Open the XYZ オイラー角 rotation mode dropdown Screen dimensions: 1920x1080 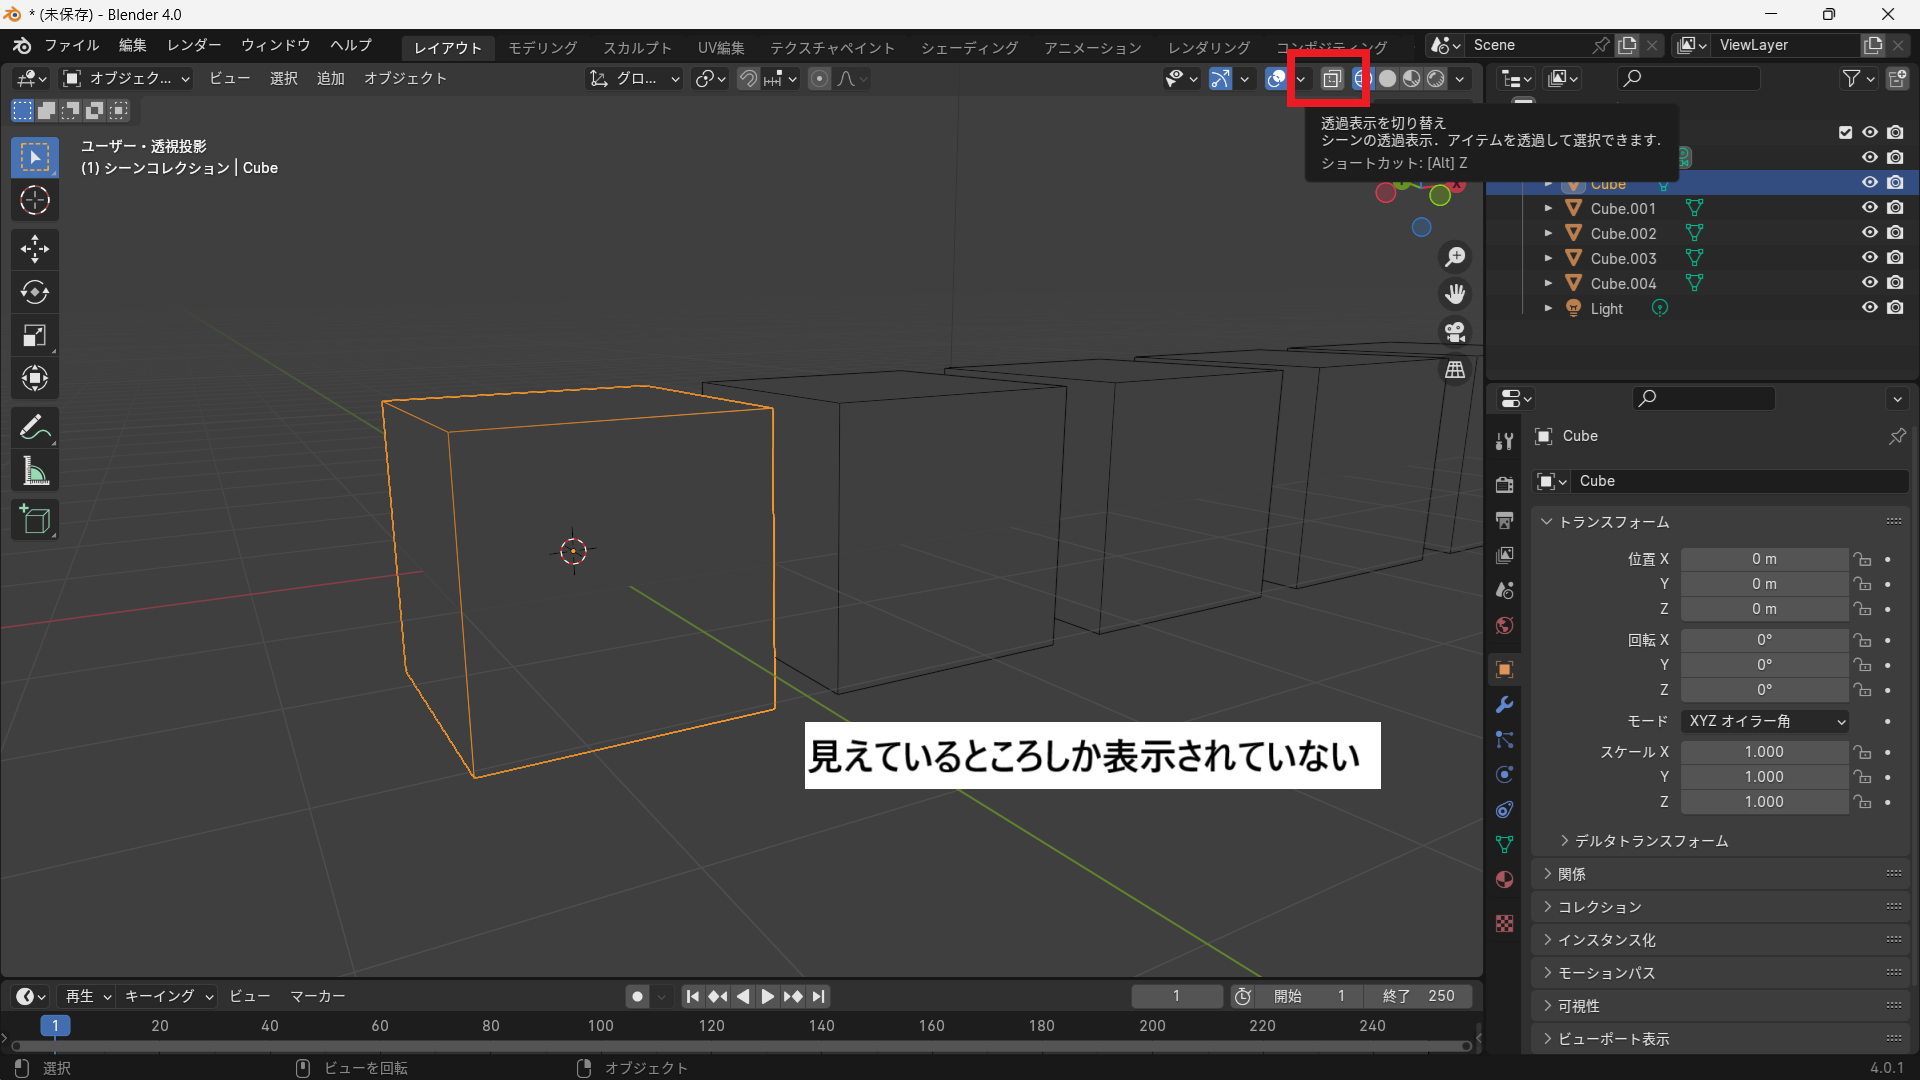[1766, 721]
